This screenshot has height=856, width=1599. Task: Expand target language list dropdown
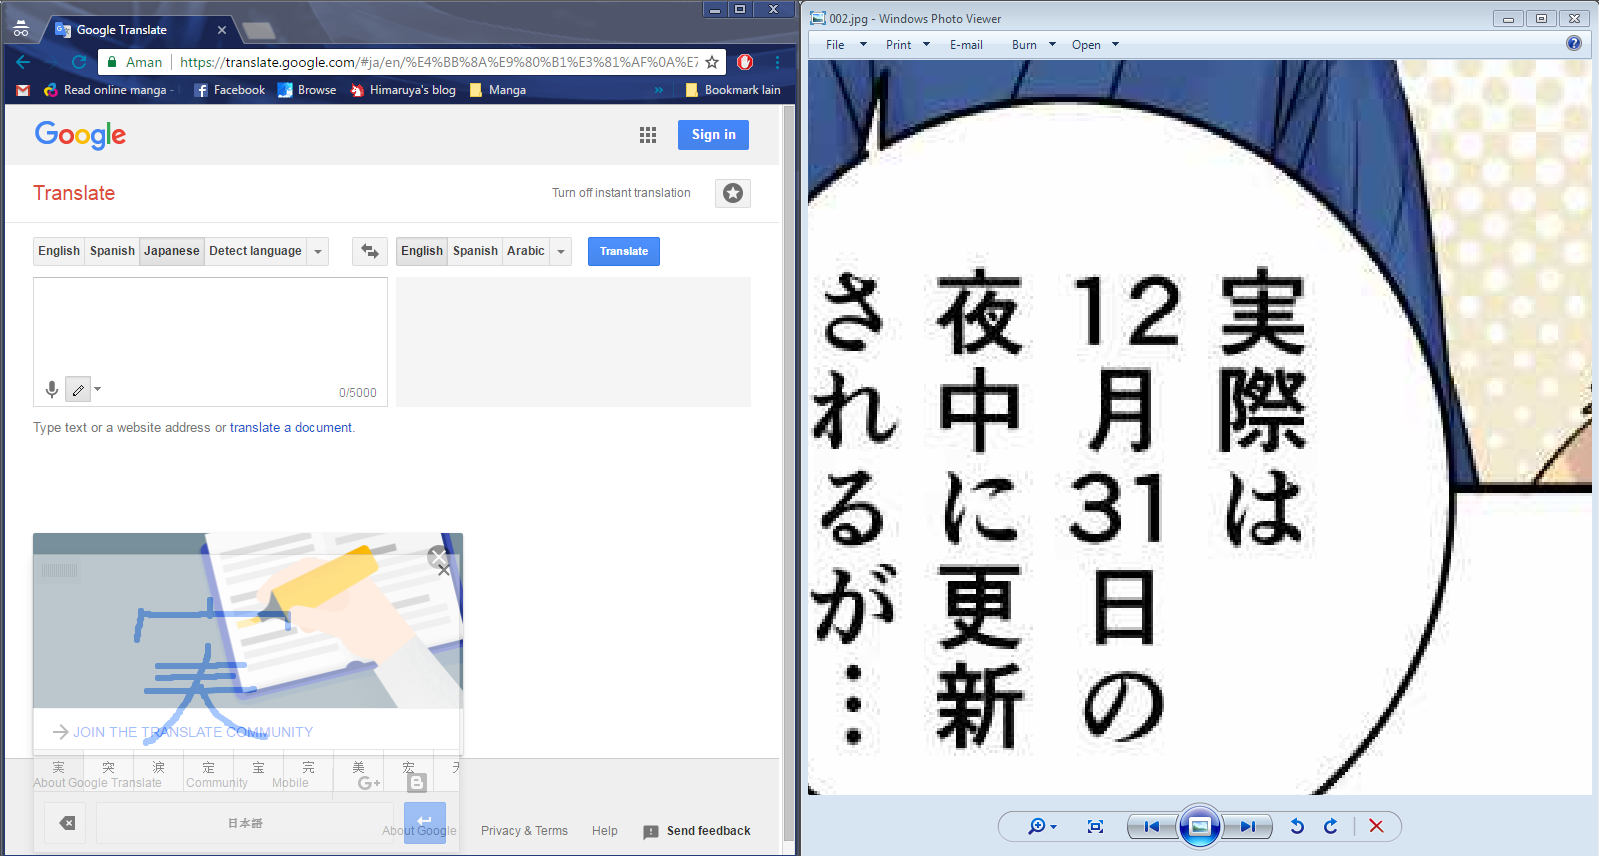click(x=561, y=251)
